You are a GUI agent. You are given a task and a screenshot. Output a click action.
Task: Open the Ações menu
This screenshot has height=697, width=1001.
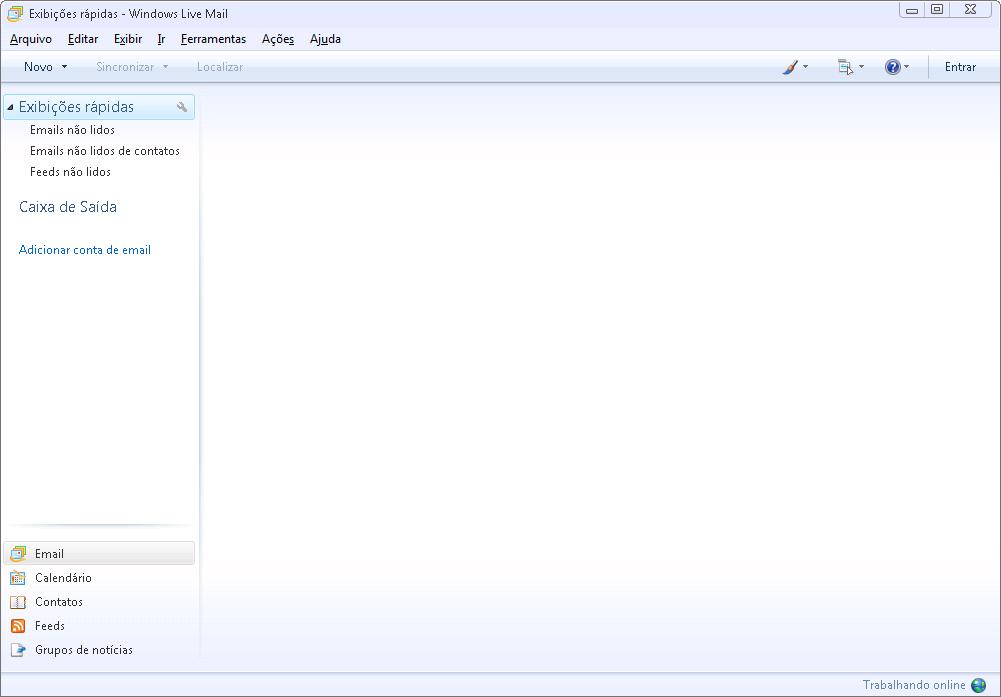[x=278, y=39]
